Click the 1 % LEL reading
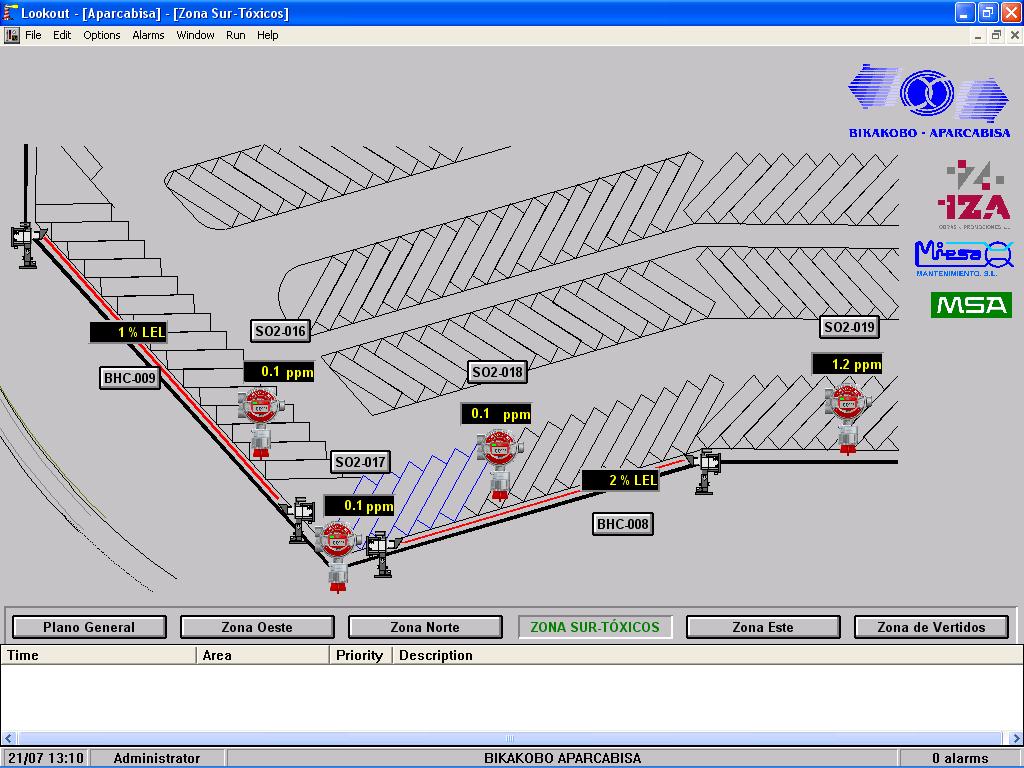Image resolution: width=1024 pixels, height=768 pixels. pyautogui.click(x=129, y=332)
